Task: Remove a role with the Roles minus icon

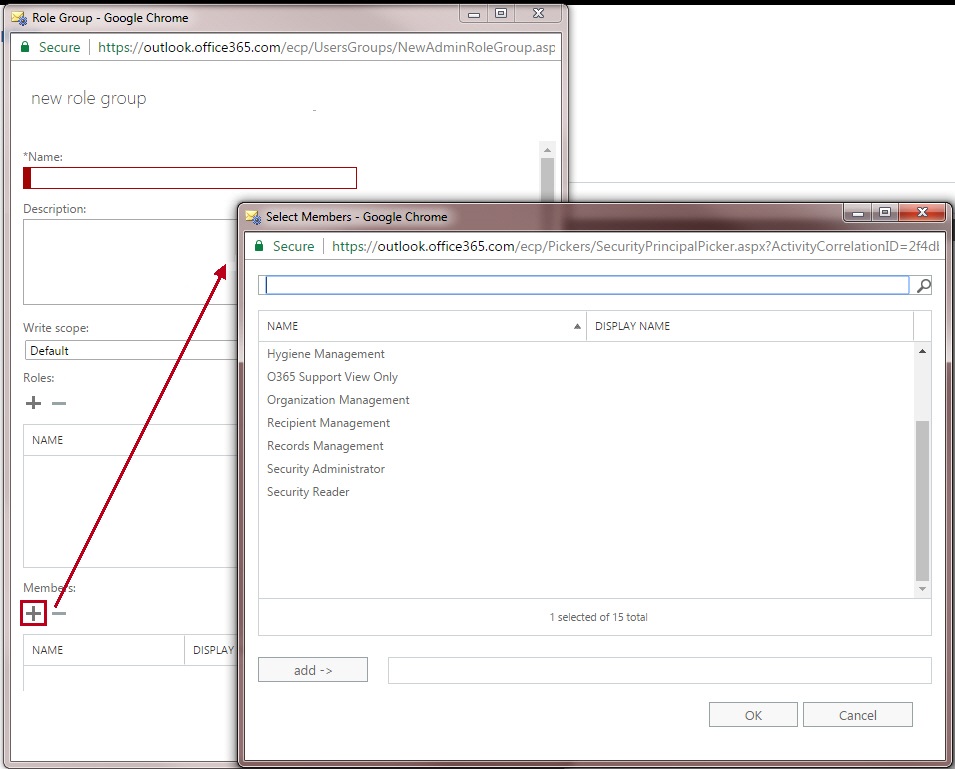Action: (59, 403)
